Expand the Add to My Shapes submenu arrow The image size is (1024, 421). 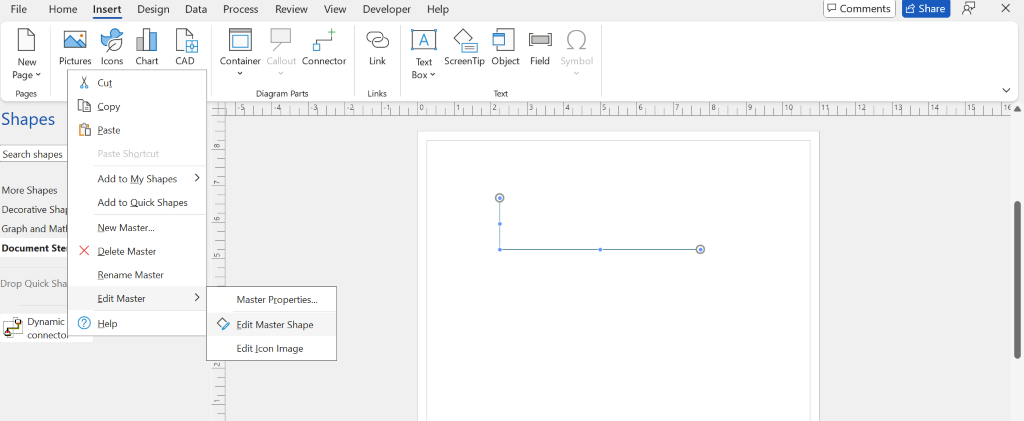tap(197, 178)
